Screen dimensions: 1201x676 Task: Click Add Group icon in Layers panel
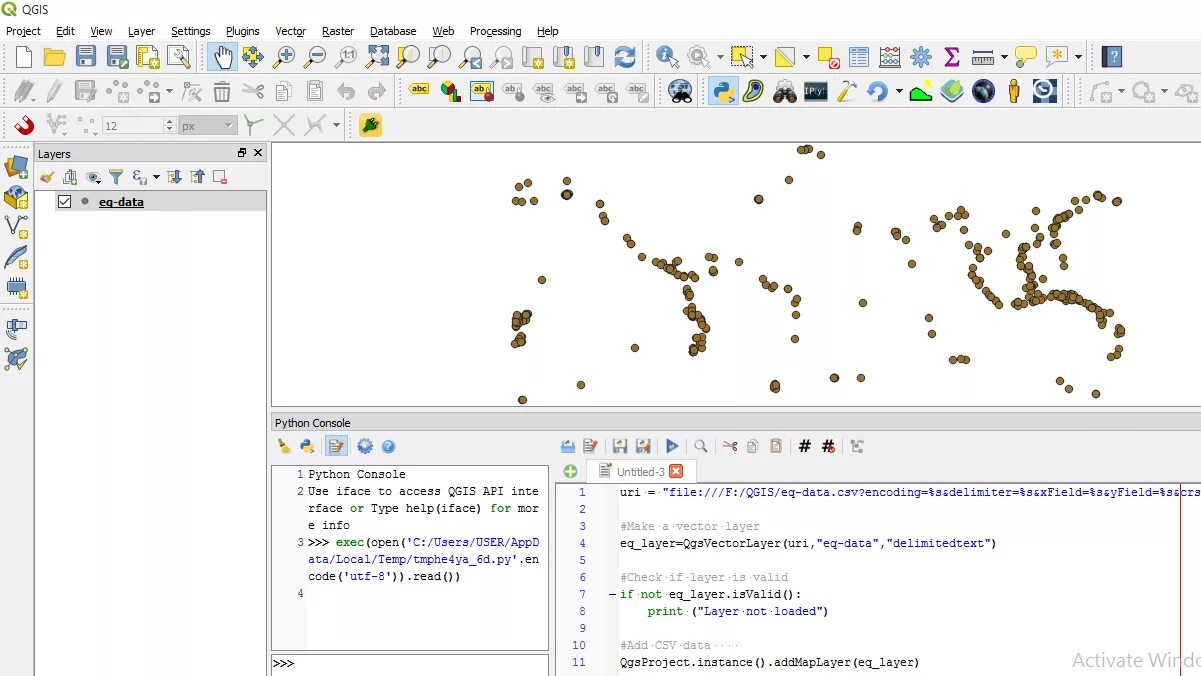pos(70,177)
